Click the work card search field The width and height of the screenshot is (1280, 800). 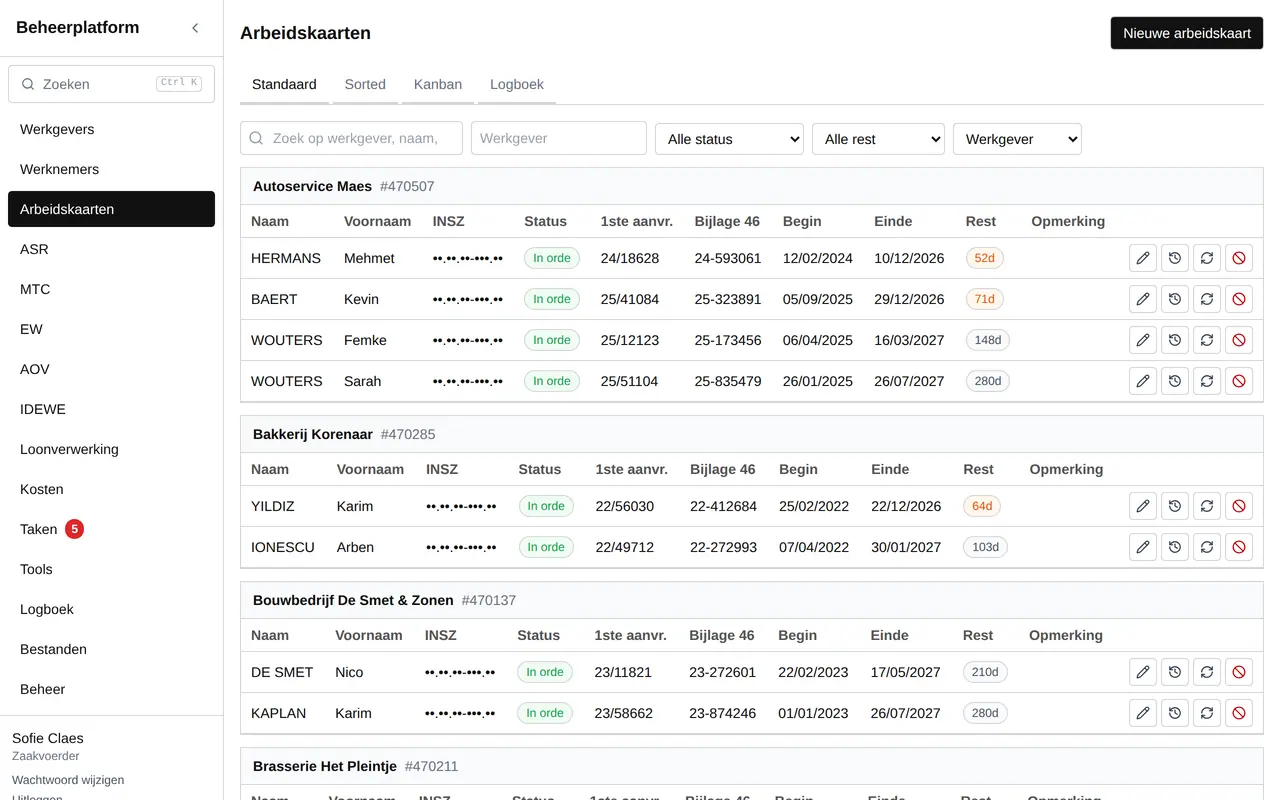click(351, 138)
